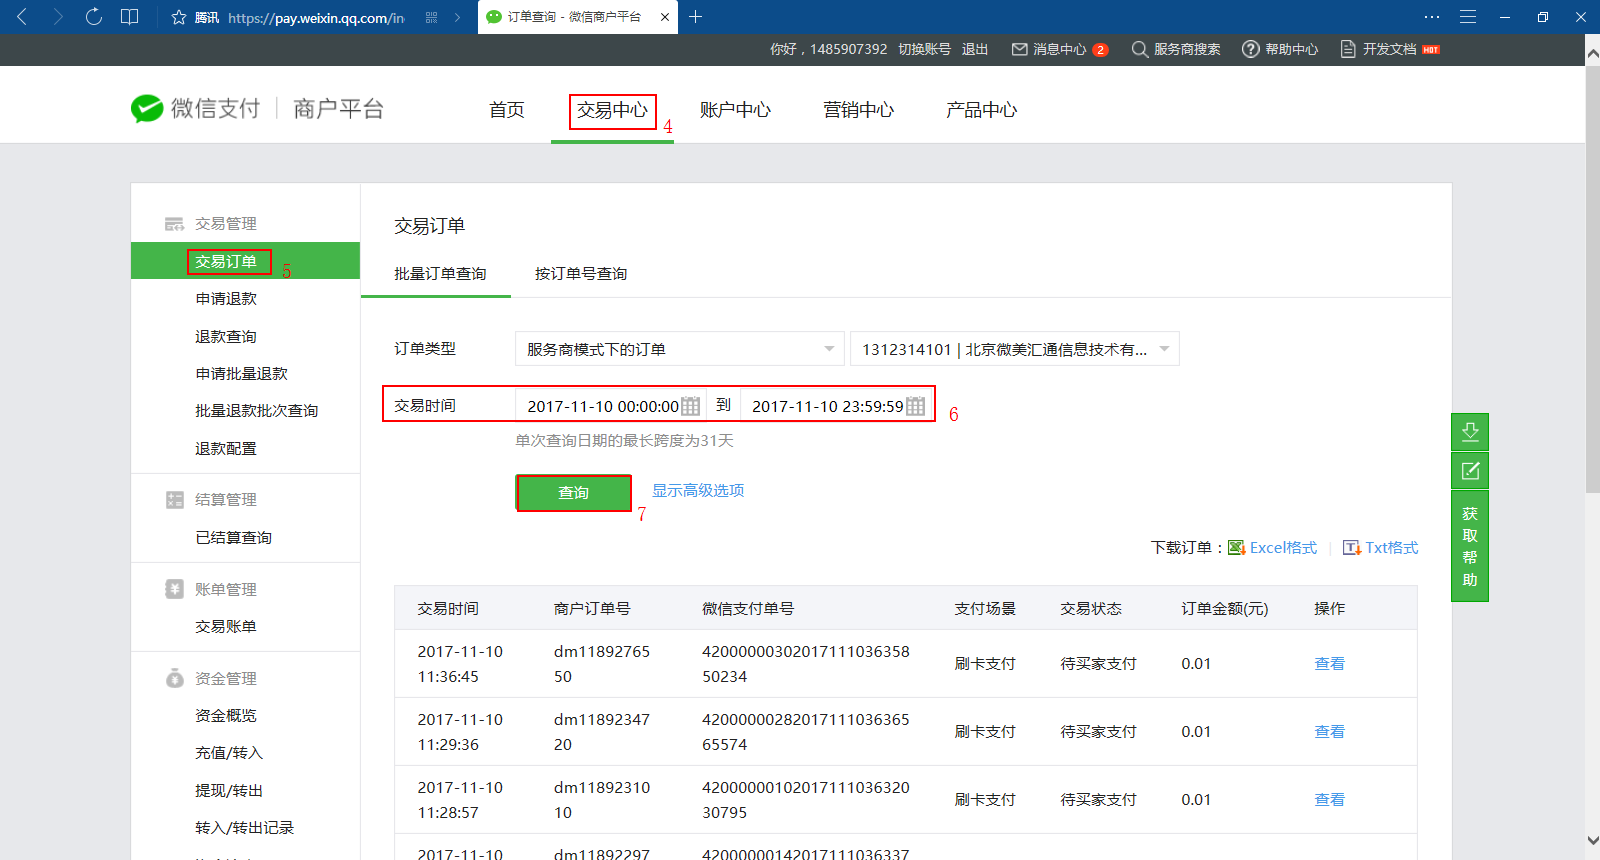The width and height of the screenshot is (1600, 860).
Task: Click the end time input field
Action: coord(836,406)
